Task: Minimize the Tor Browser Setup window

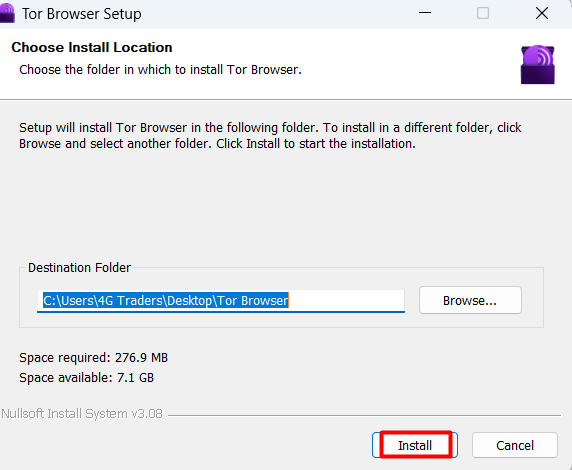Action: (425, 14)
